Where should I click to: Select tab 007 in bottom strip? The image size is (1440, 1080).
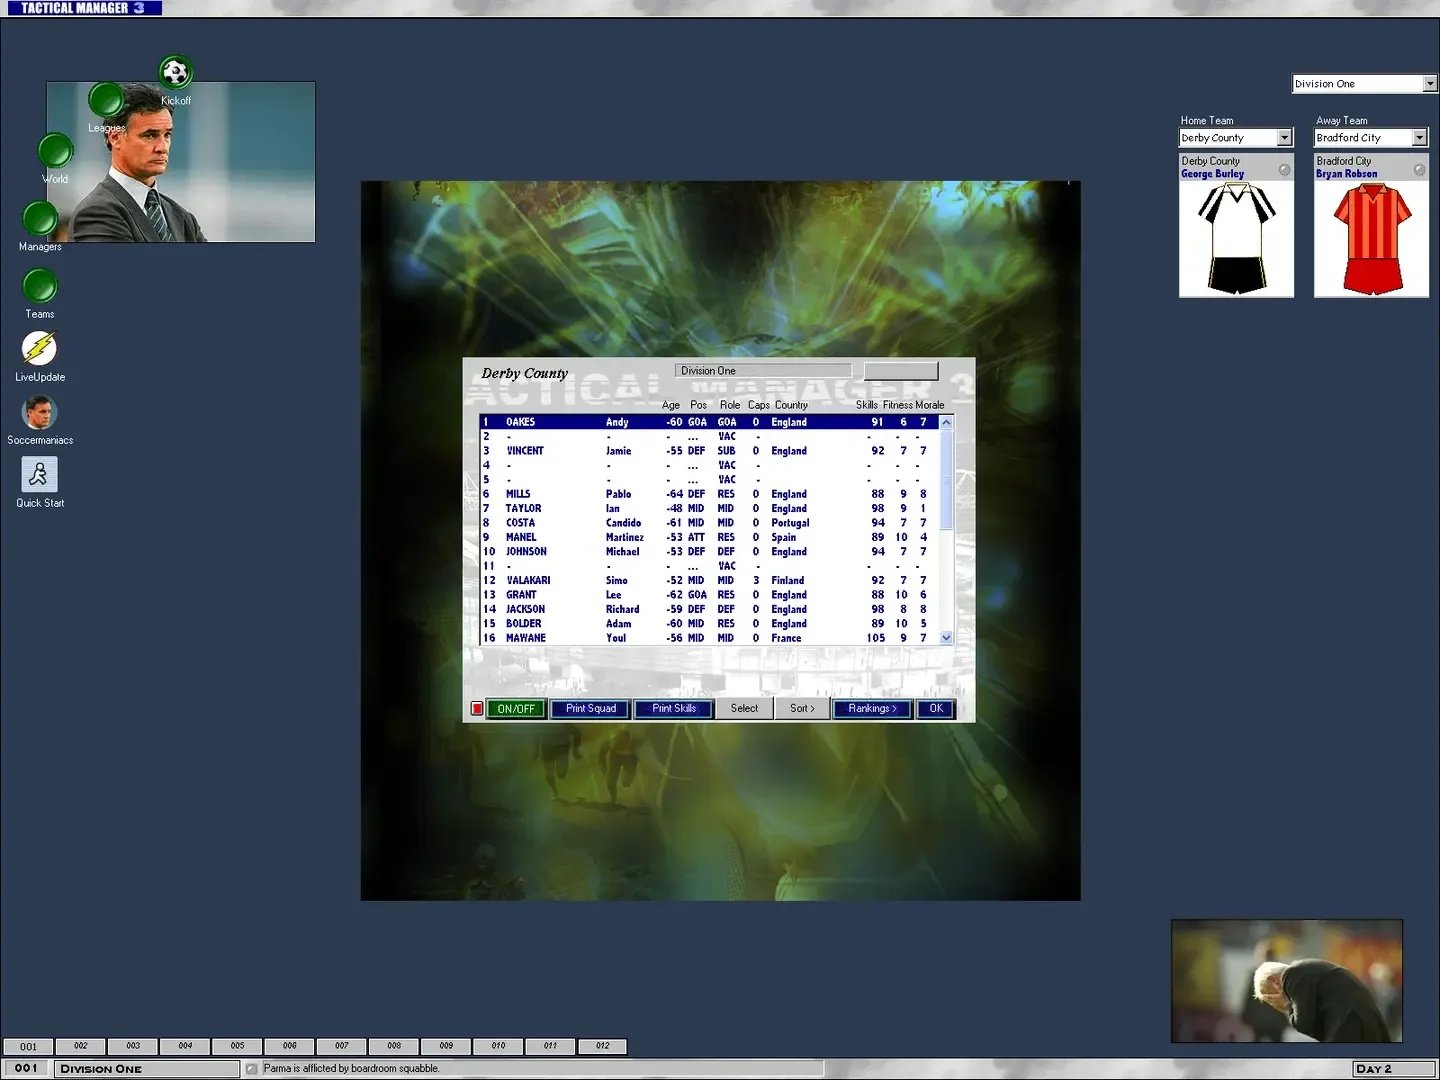(342, 1046)
